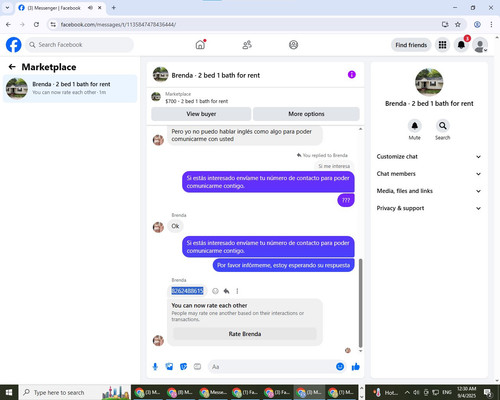This screenshot has width=500, height=400.
Task: Bookmark this page with star icon
Action: 458,24
